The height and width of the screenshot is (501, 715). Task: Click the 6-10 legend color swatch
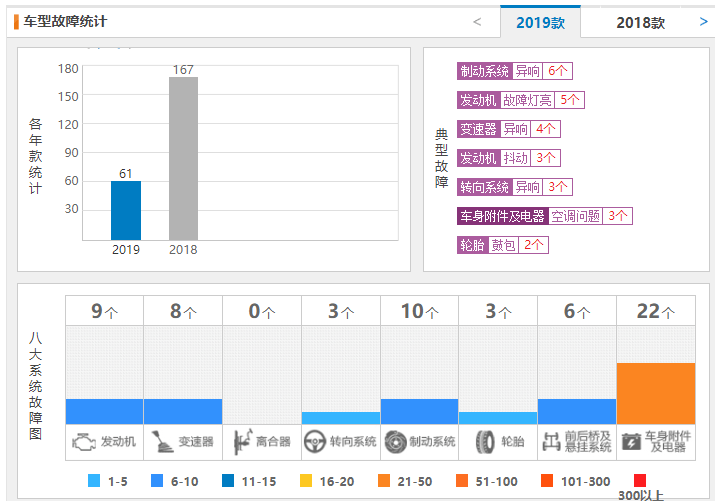tap(156, 480)
